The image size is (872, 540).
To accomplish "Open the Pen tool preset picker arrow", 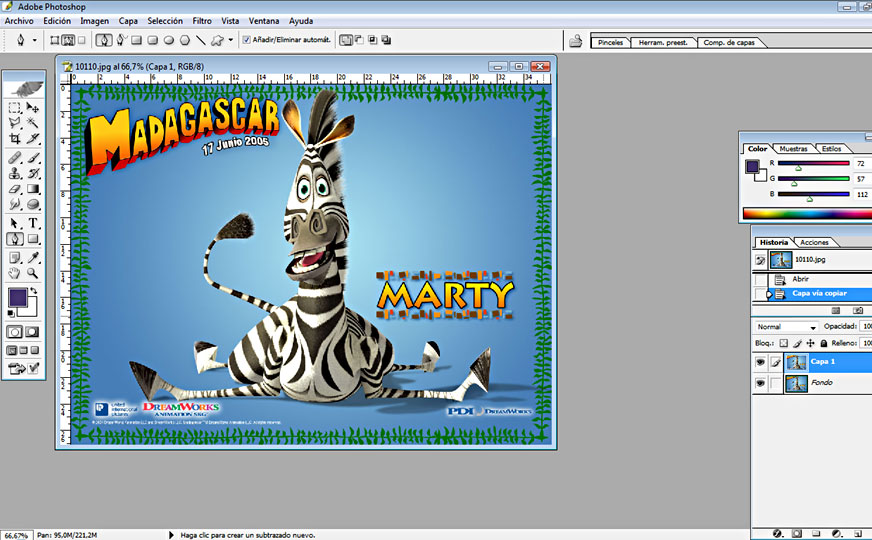I will coord(34,40).
